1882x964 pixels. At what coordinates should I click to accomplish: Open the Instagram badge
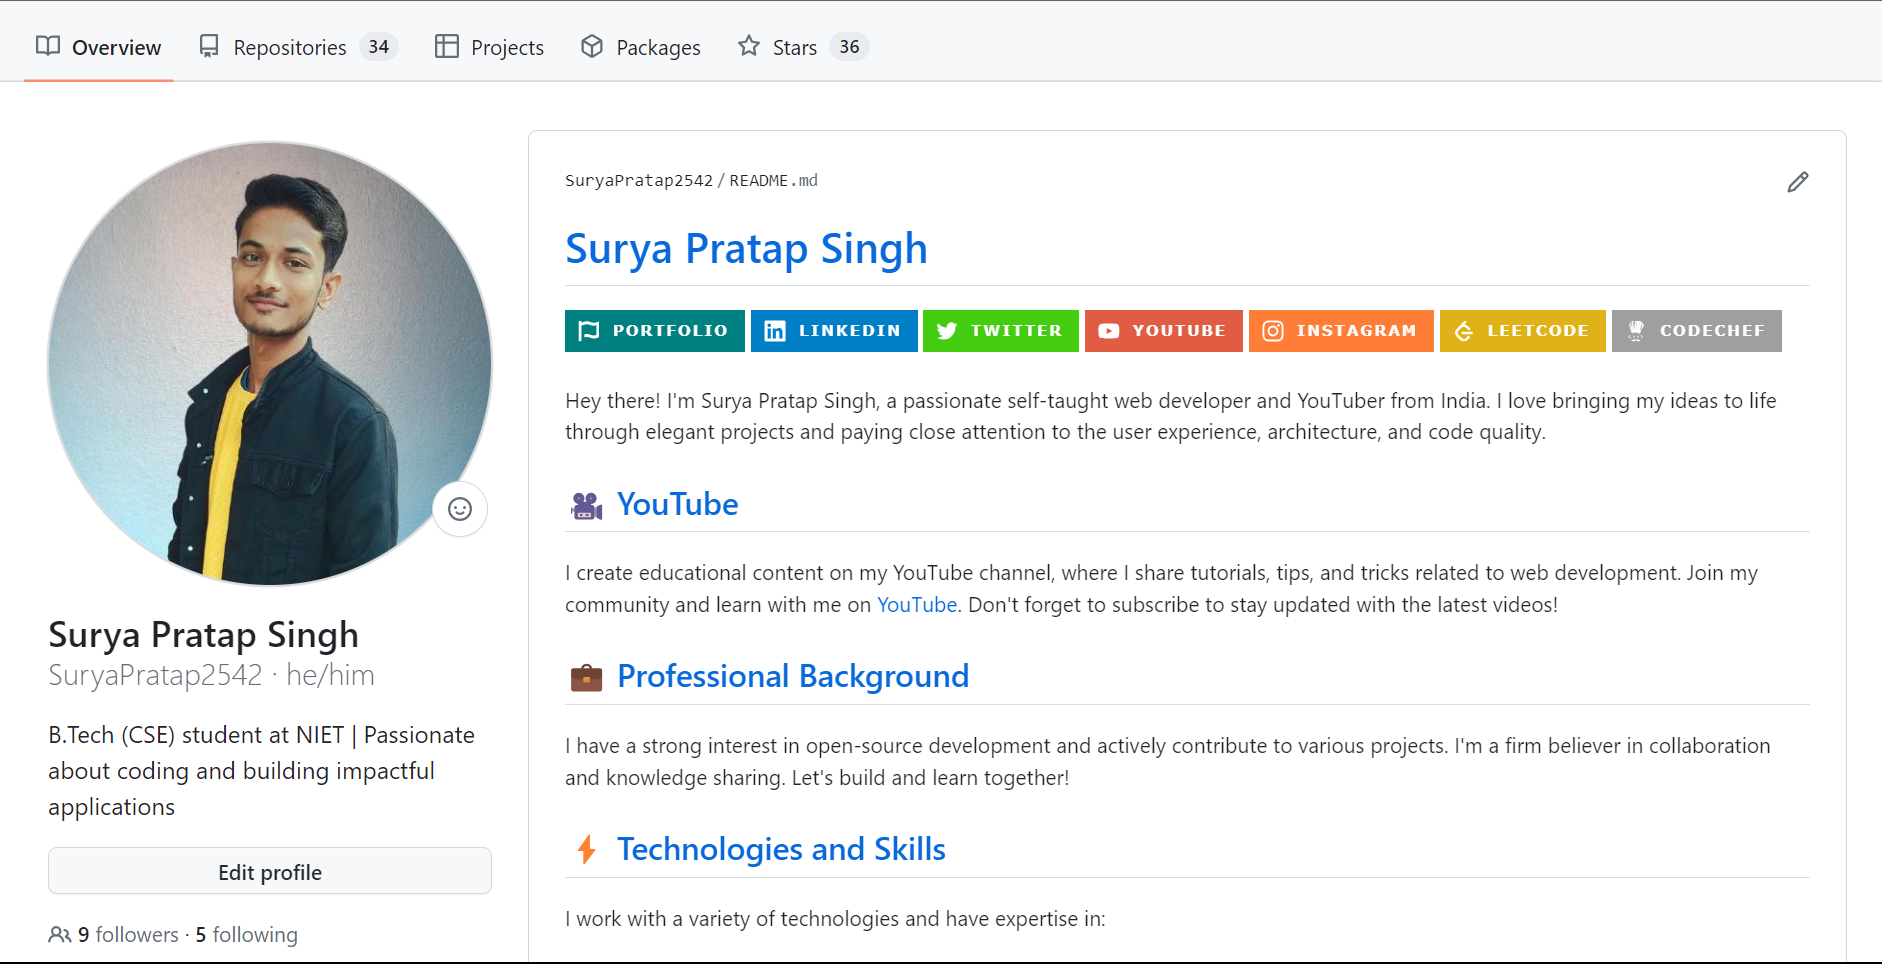1341,331
